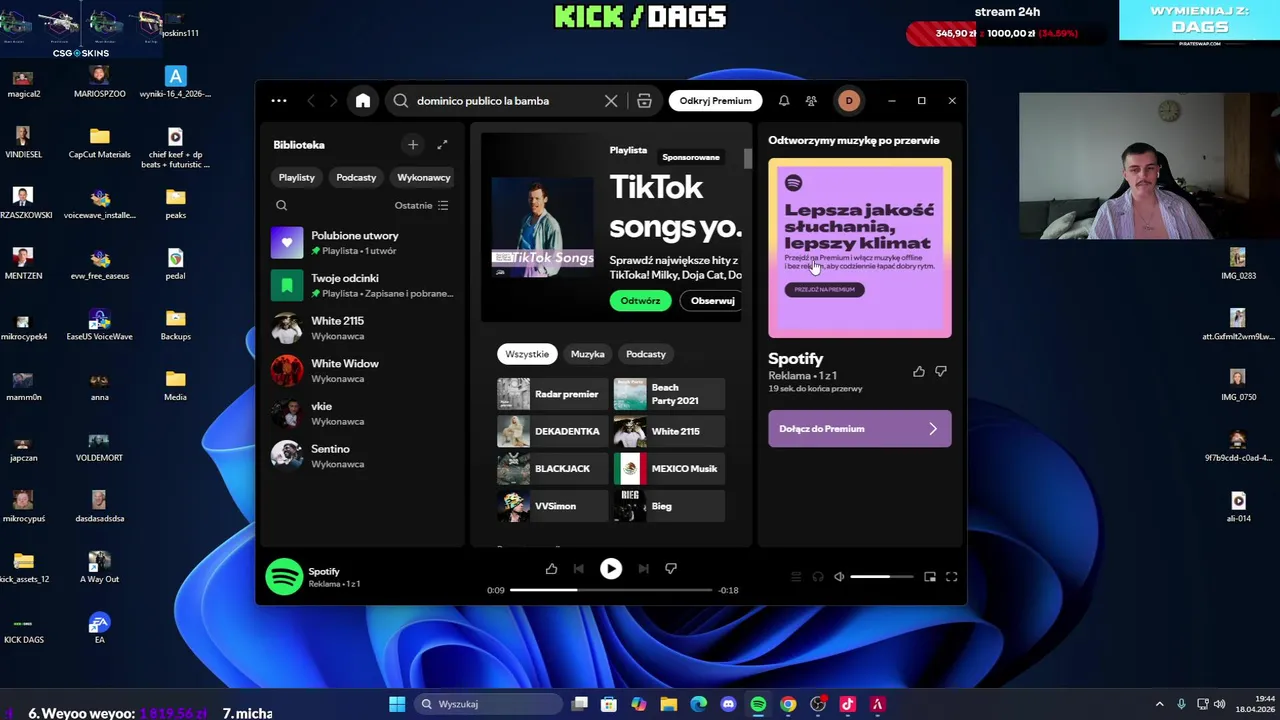Screen dimensions: 1280x720
Task: Like with thumbs up in player bar
Action: (551, 569)
